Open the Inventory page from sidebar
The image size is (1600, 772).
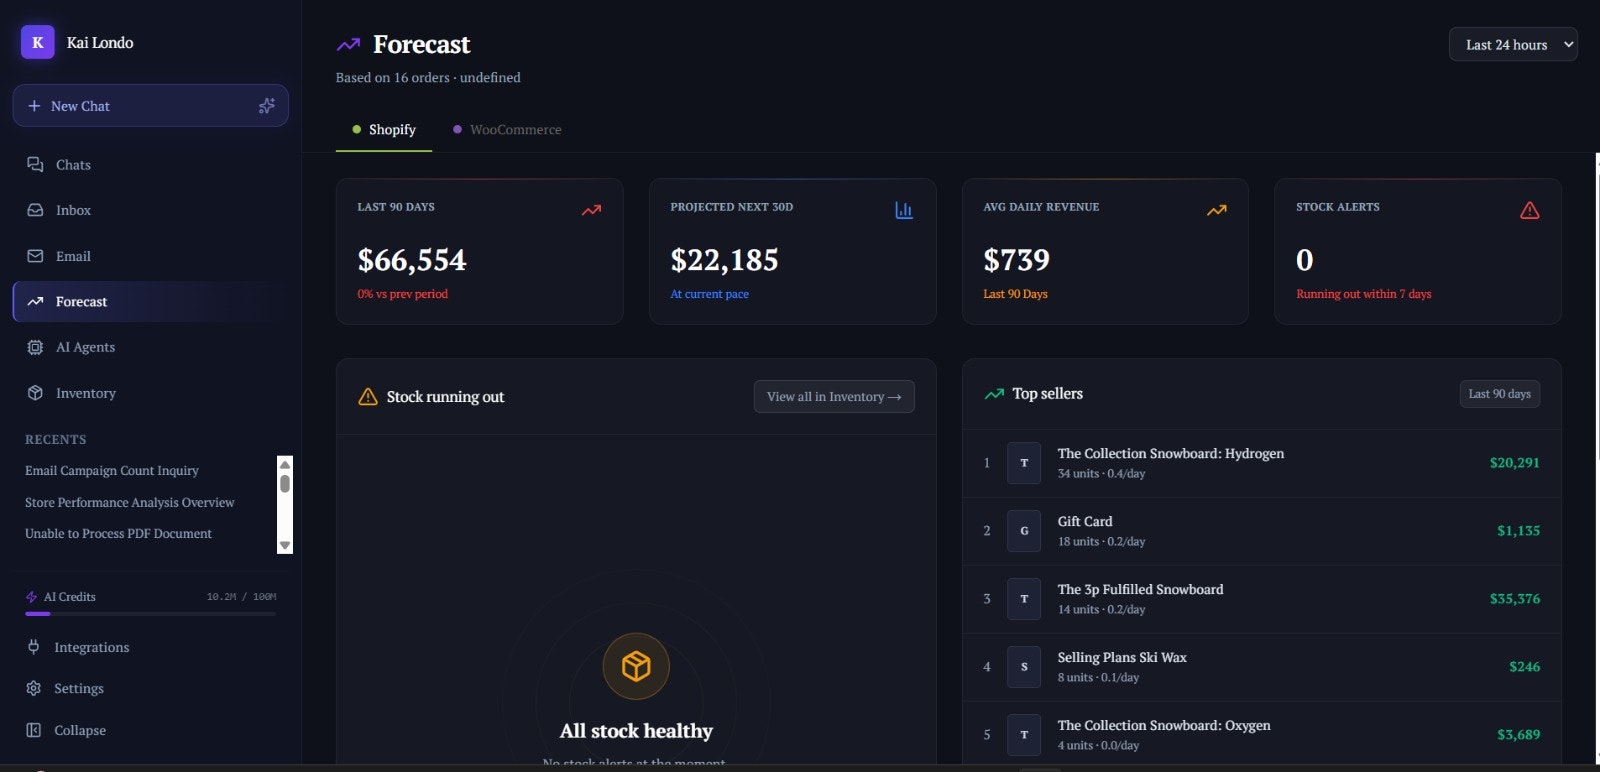150,393
